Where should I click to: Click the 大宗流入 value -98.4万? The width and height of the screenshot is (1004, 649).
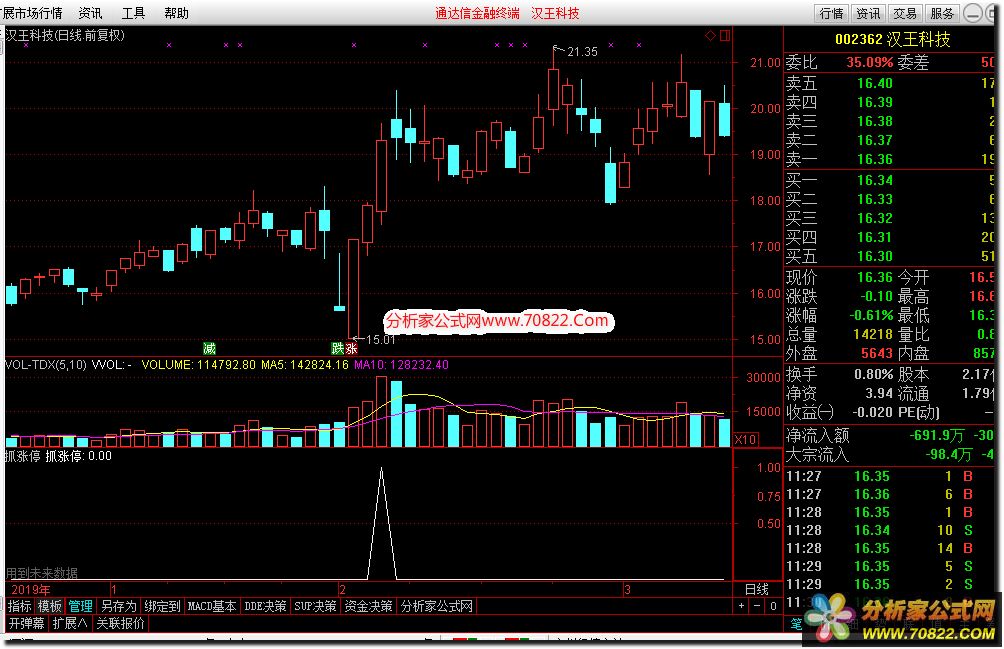(x=948, y=455)
